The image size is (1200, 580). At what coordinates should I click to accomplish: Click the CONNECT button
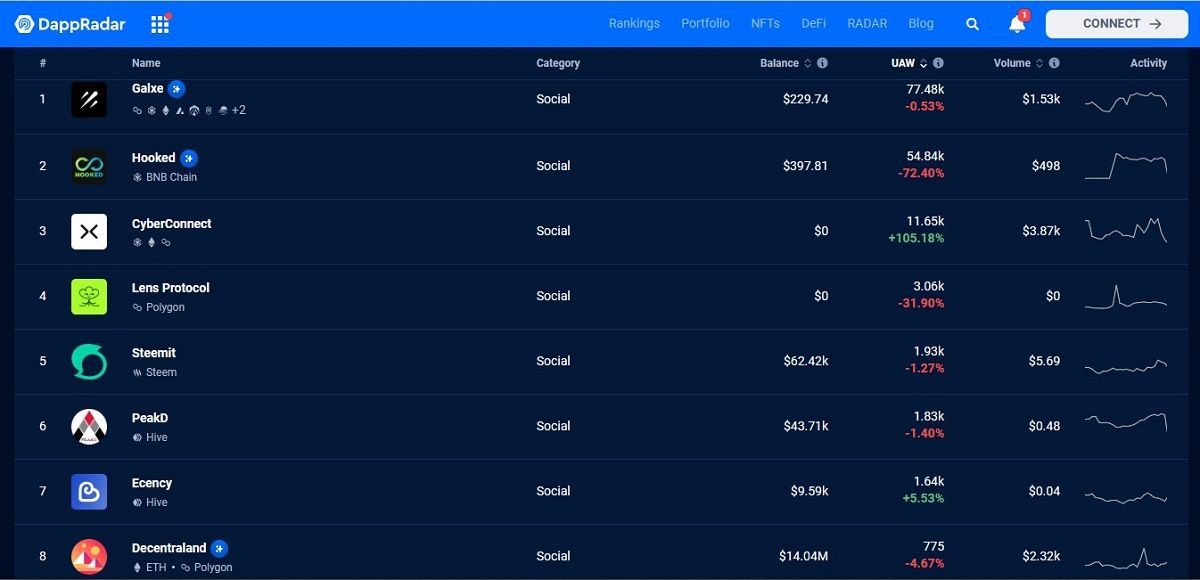coord(1117,24)
